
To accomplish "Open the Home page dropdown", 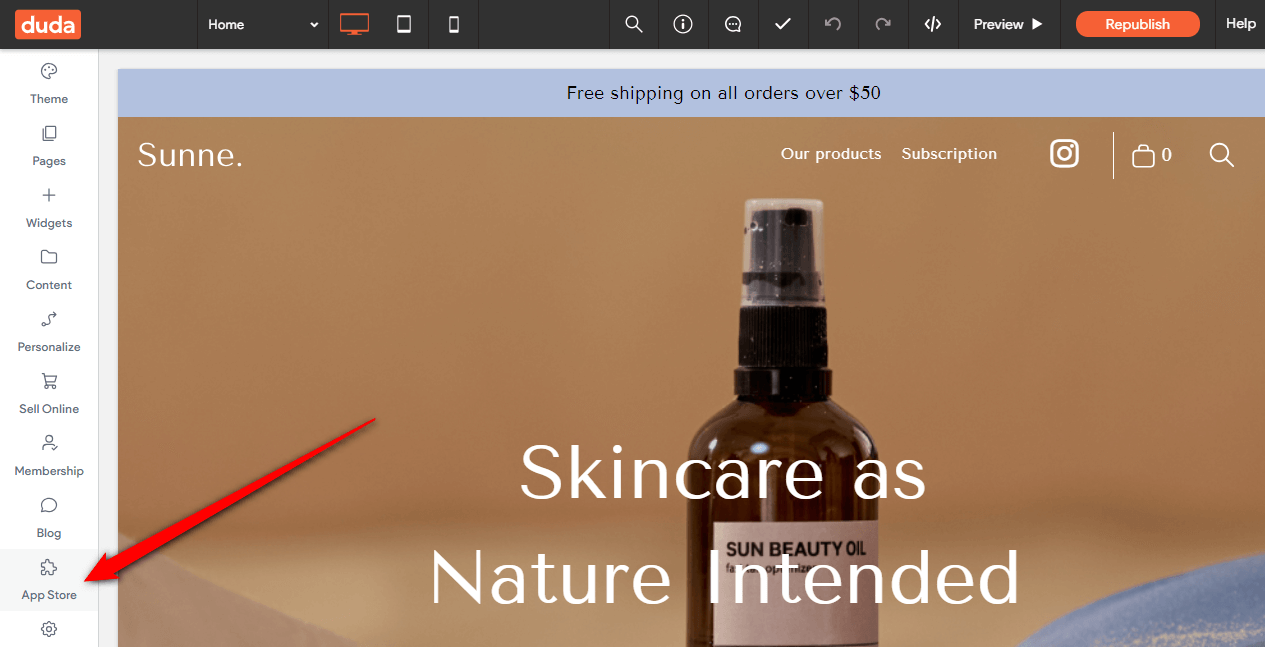I will pyautogui.click(x=263, y=24).
